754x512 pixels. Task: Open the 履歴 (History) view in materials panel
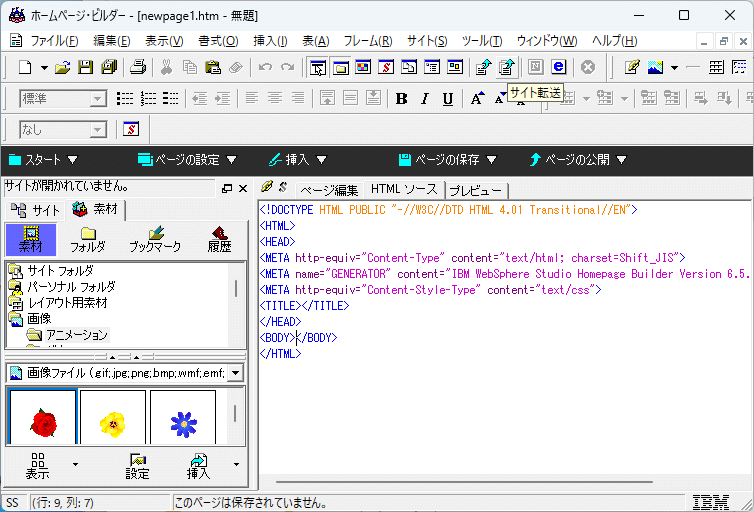pyautogui.click(x=219, y=239)
